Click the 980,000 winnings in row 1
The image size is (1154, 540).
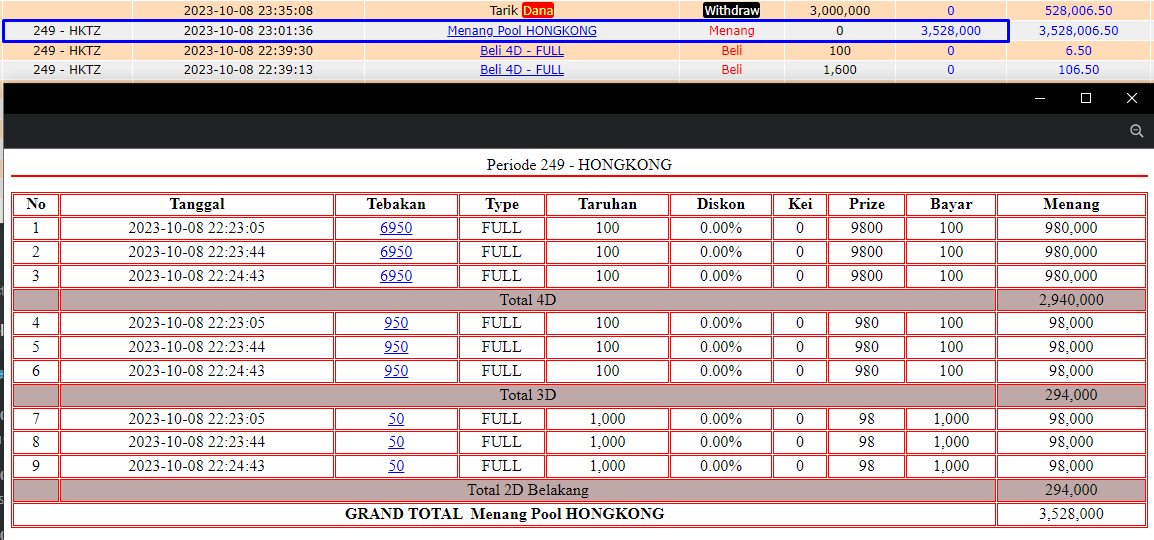tap(1071, 228)
